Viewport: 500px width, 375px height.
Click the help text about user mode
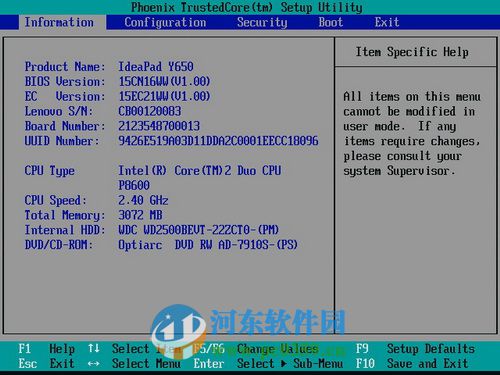click(412, 134)
